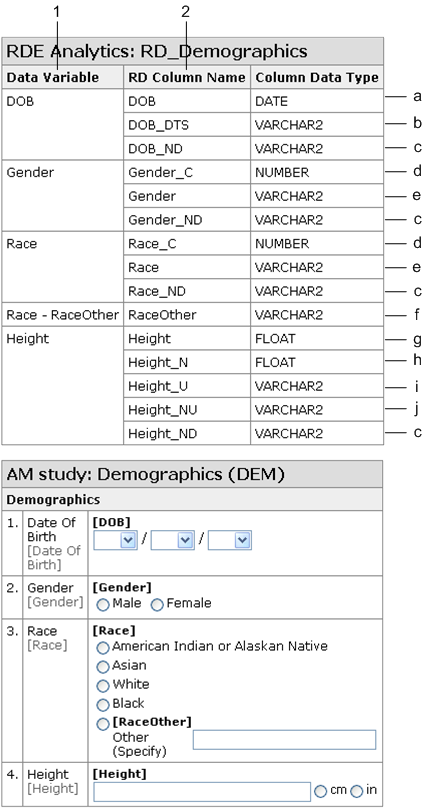Image resolution: width=422 pixels, height=808 pixels.
Task: Click the [Height] bold item label
Action: click(x=120, y=773)
